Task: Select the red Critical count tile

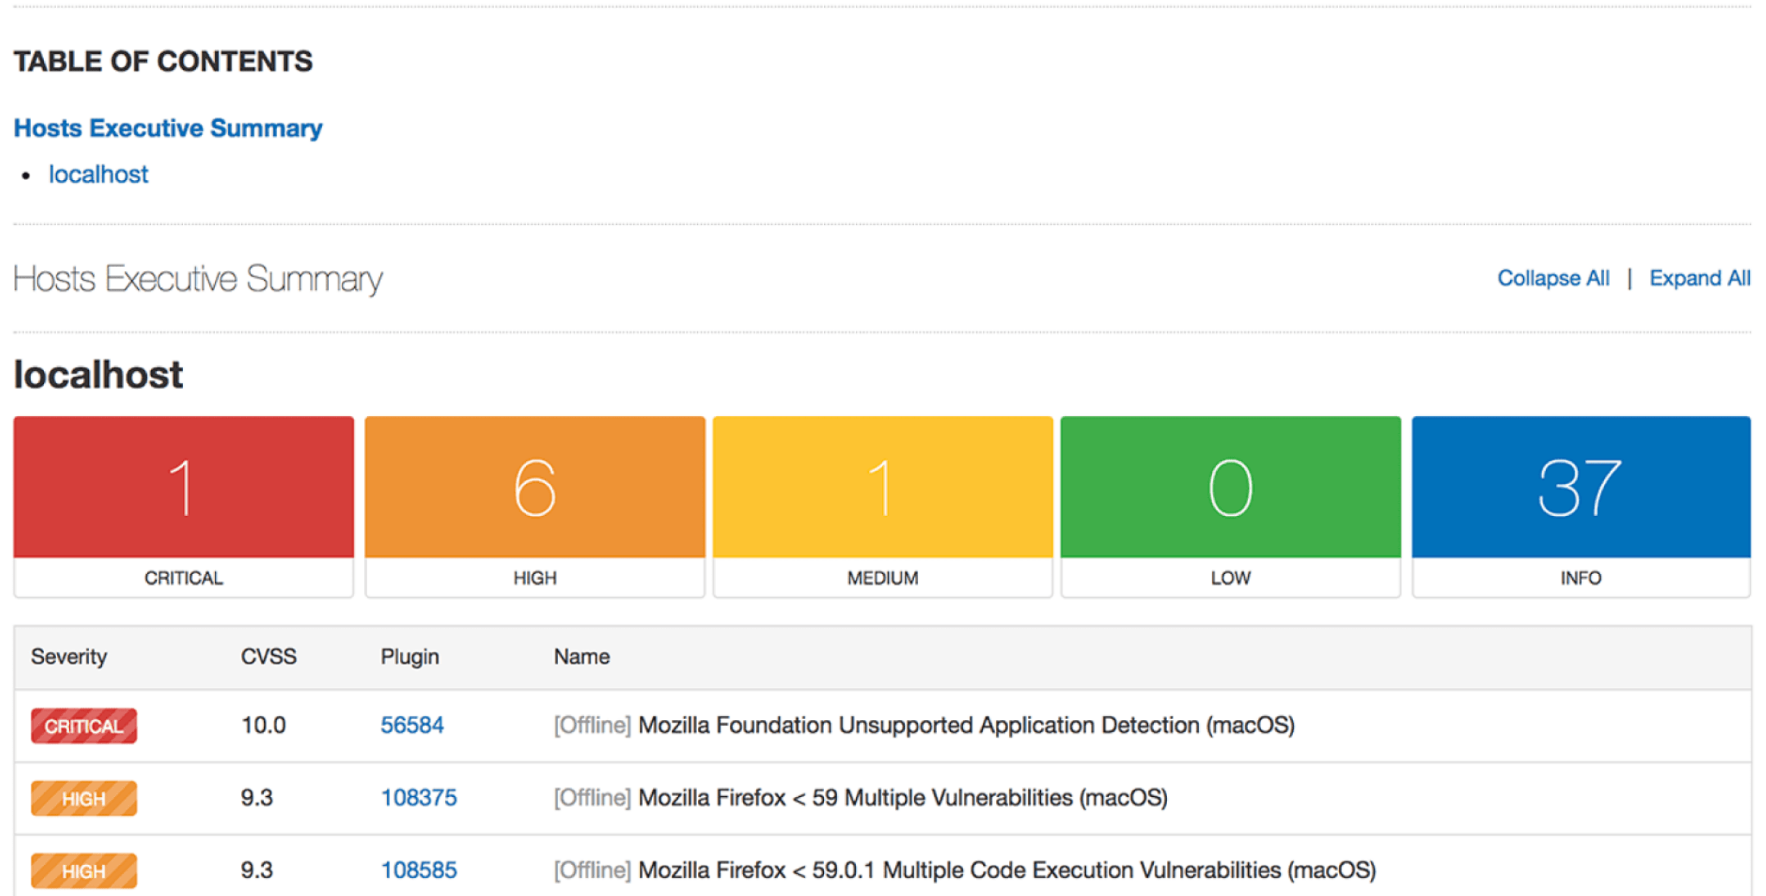Action: click(183, 488)
